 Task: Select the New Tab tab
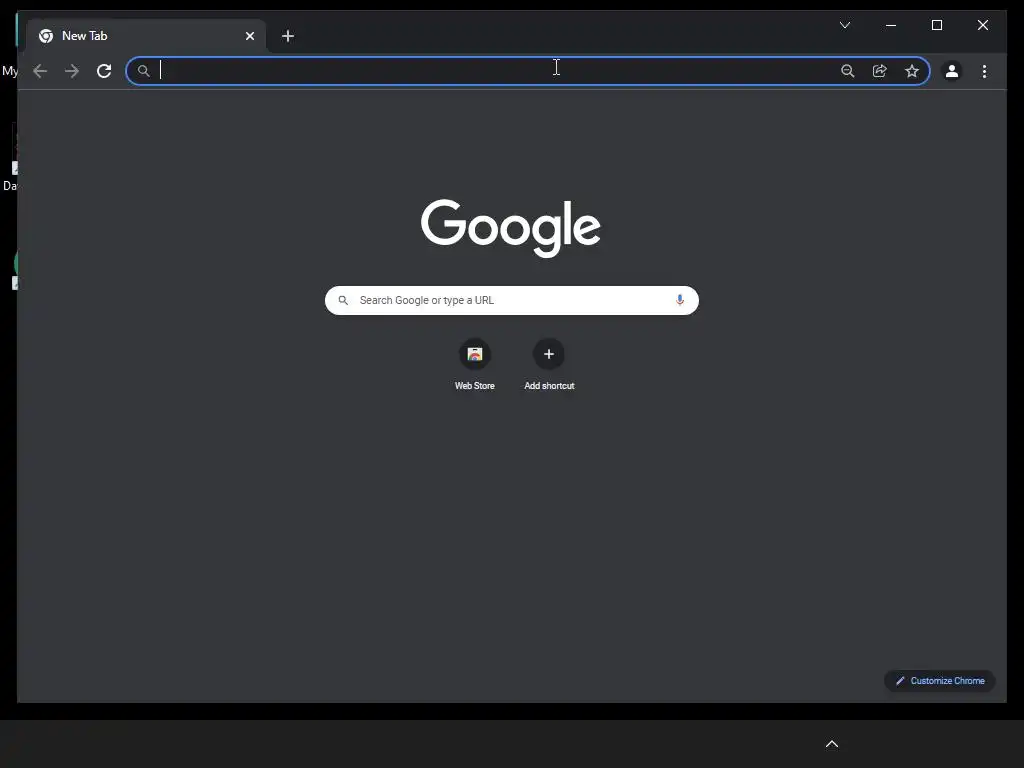click(x=146, y=36)
